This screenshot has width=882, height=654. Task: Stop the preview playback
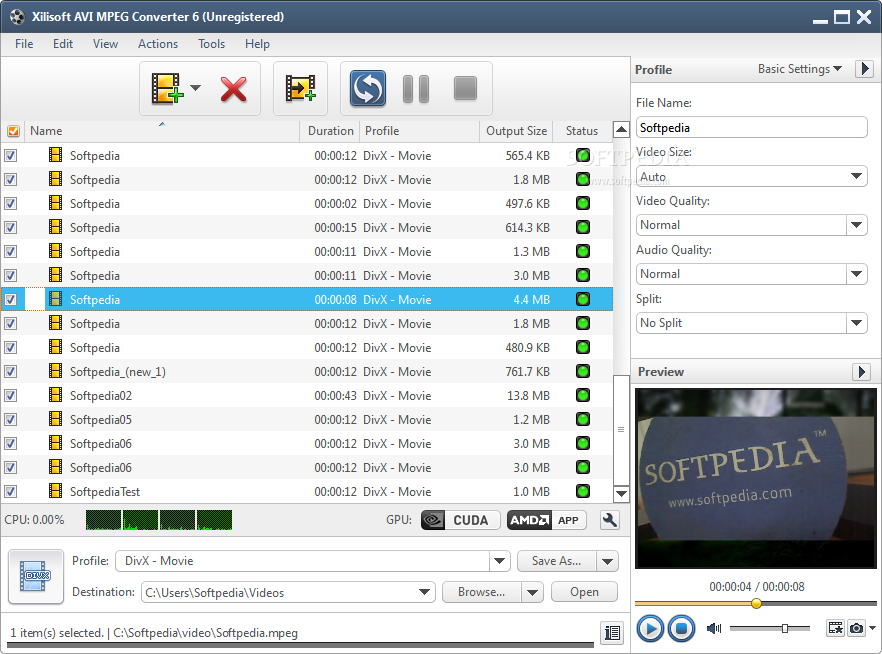(681, 628)
